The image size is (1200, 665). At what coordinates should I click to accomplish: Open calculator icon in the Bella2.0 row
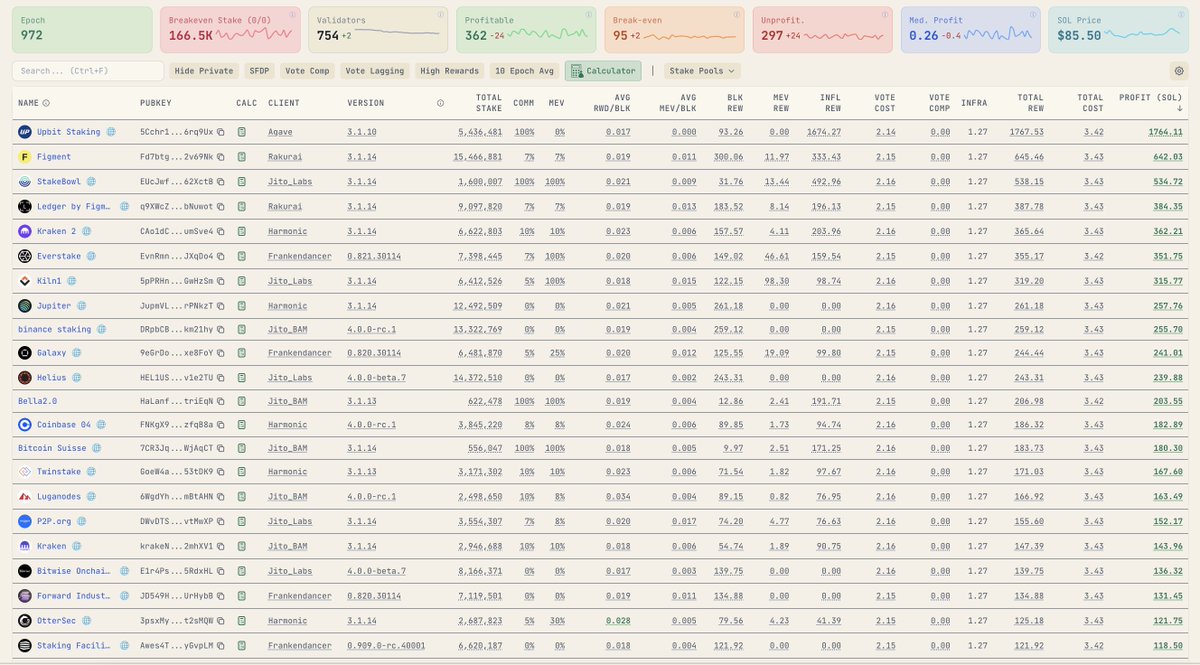pyautogui.click(x=242, y=400)
